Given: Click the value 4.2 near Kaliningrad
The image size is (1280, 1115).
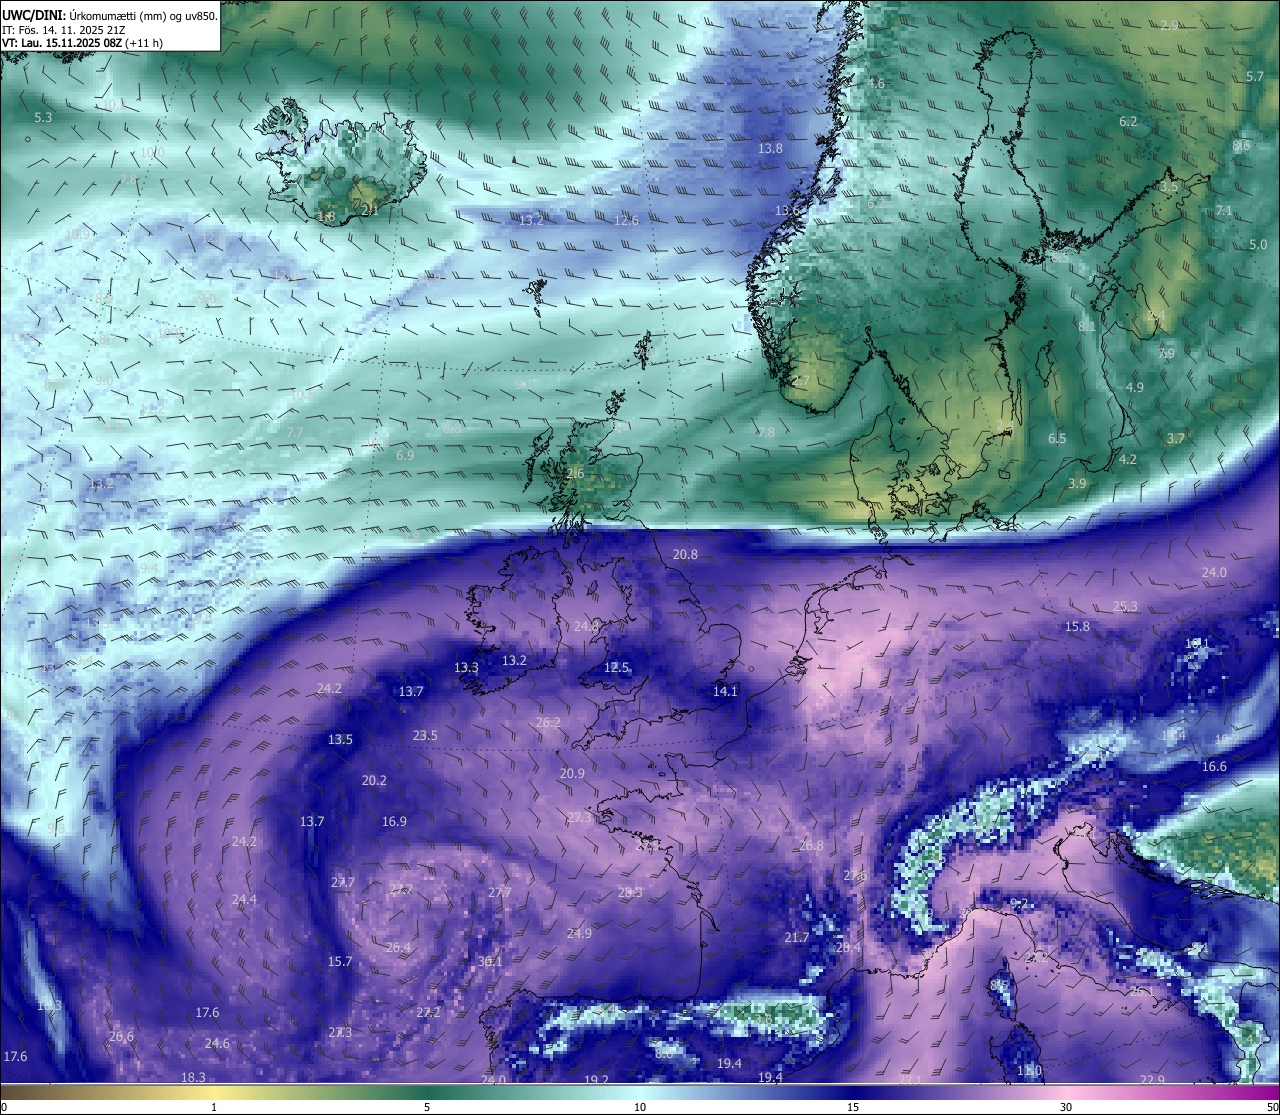Looking at the screenshot, I should coord(1128,459).
